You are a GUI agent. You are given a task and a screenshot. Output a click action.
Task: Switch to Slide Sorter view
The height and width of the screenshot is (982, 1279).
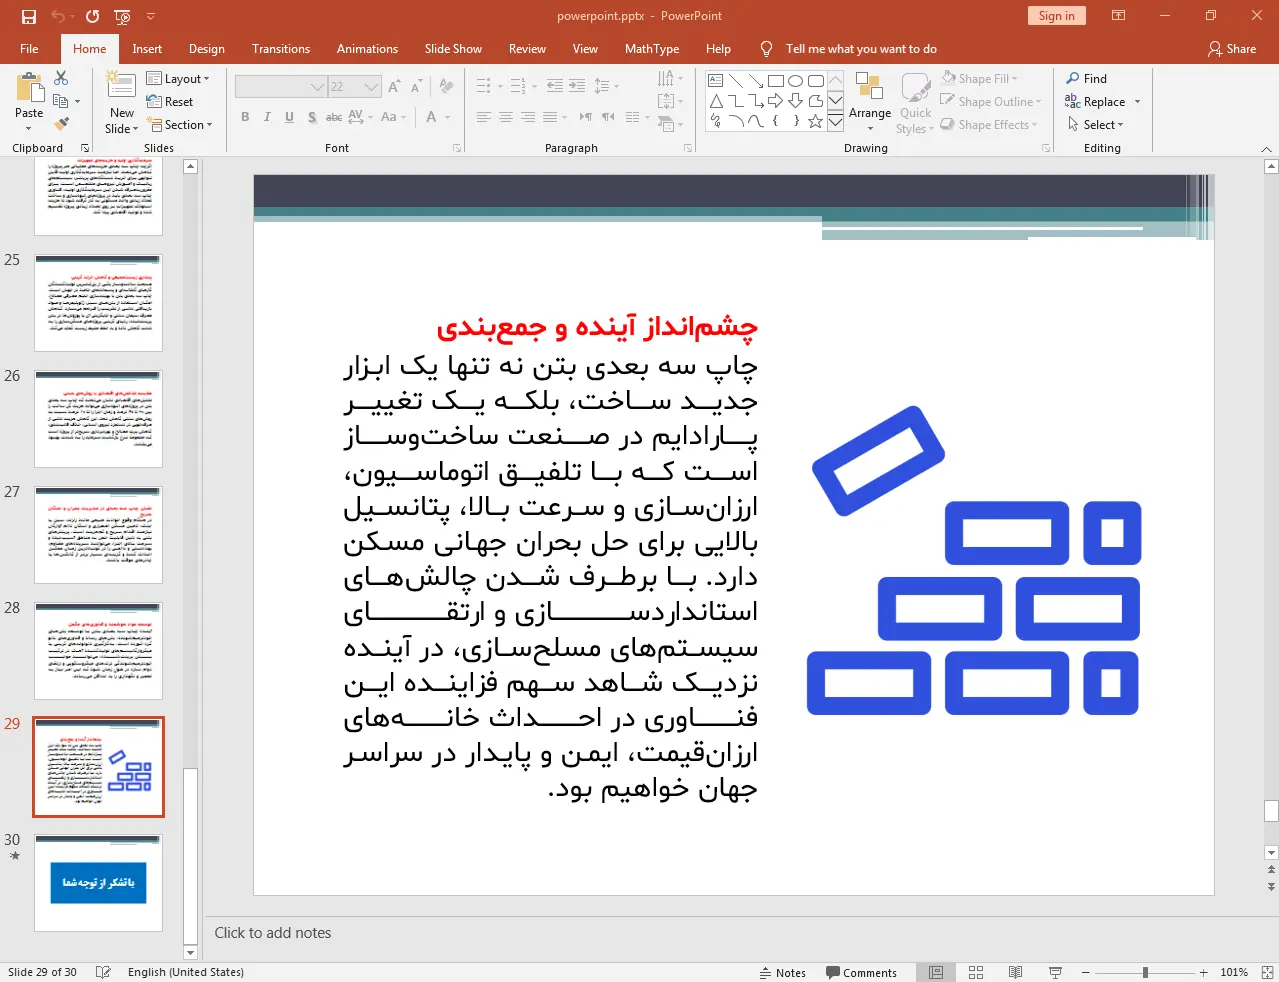(x=976, y=972)
